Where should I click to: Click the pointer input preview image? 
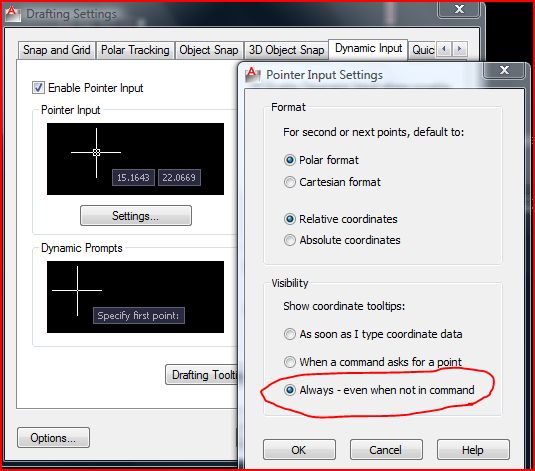[135, 159]
